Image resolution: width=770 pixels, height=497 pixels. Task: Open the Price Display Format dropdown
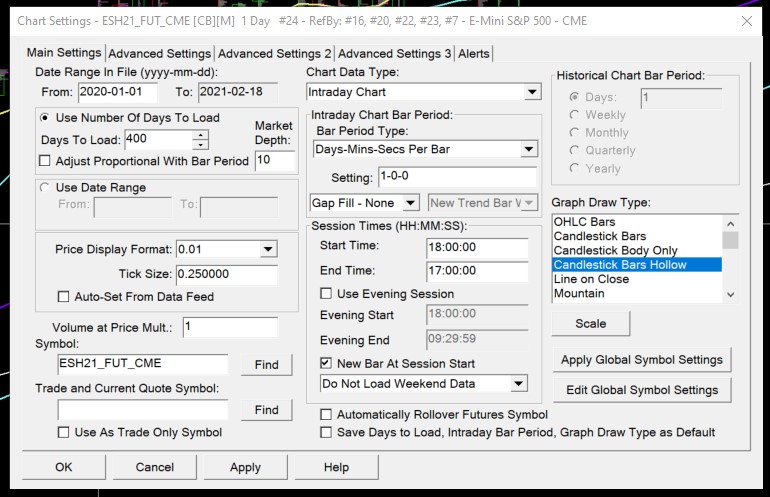pyautogui.click(x=268, y=249)
